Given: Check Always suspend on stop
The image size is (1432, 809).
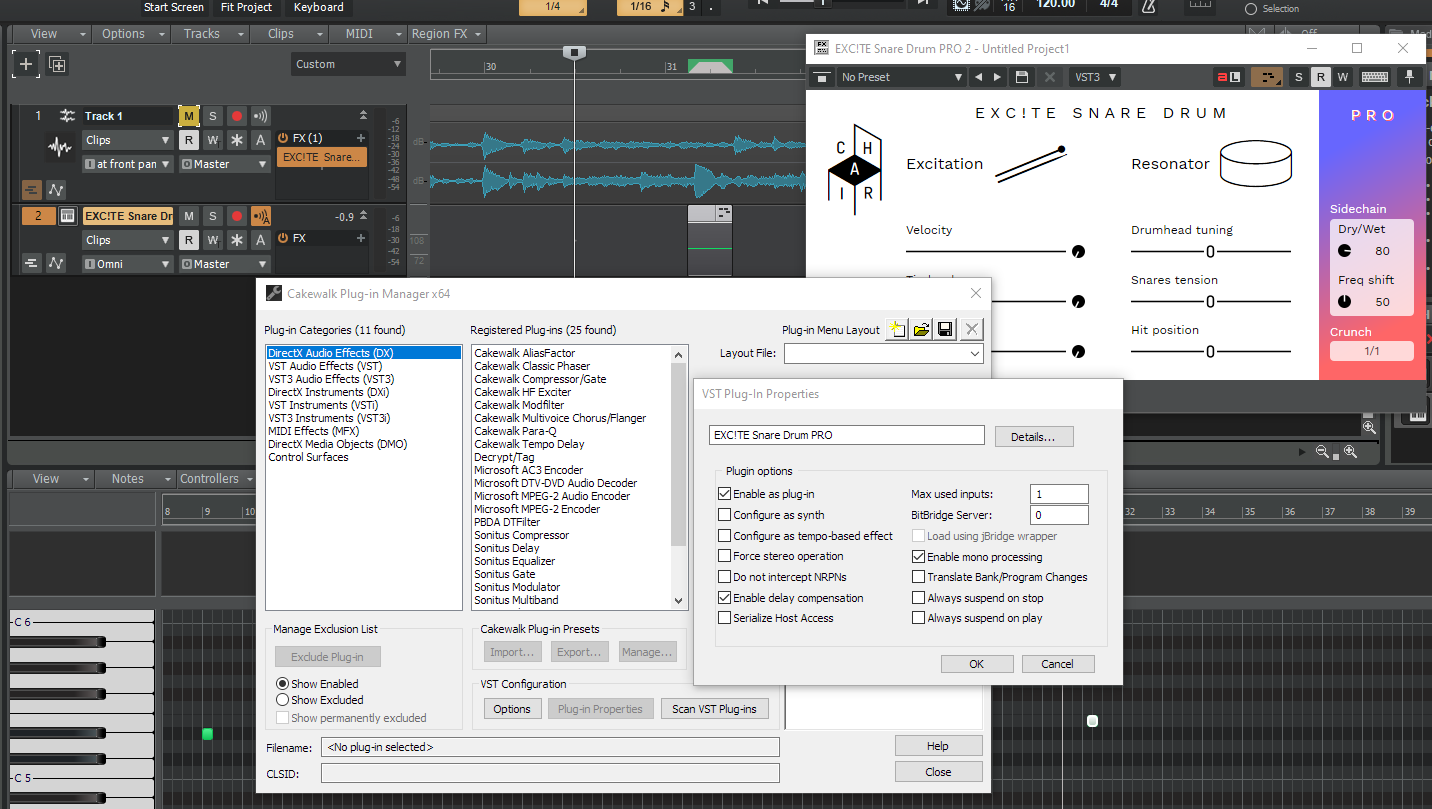Looking at the screenshot, I should pyautogui.click(x=919, y=598).
